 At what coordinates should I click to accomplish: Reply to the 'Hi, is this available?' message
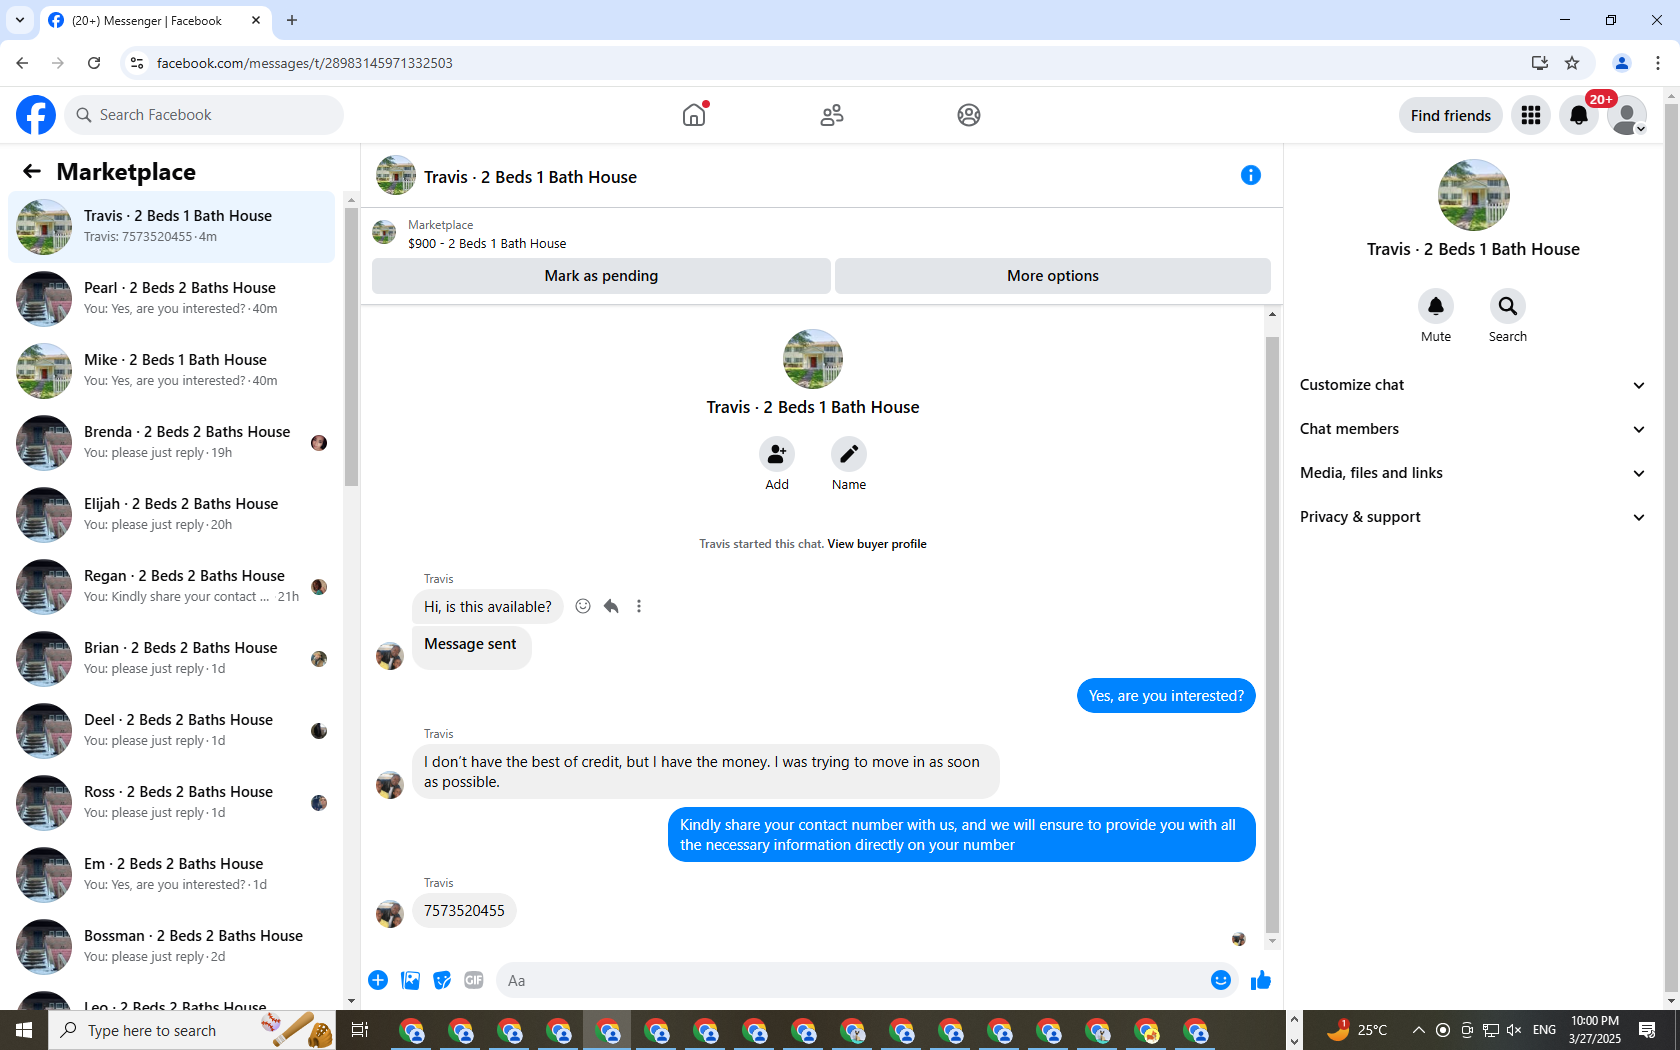611,606
